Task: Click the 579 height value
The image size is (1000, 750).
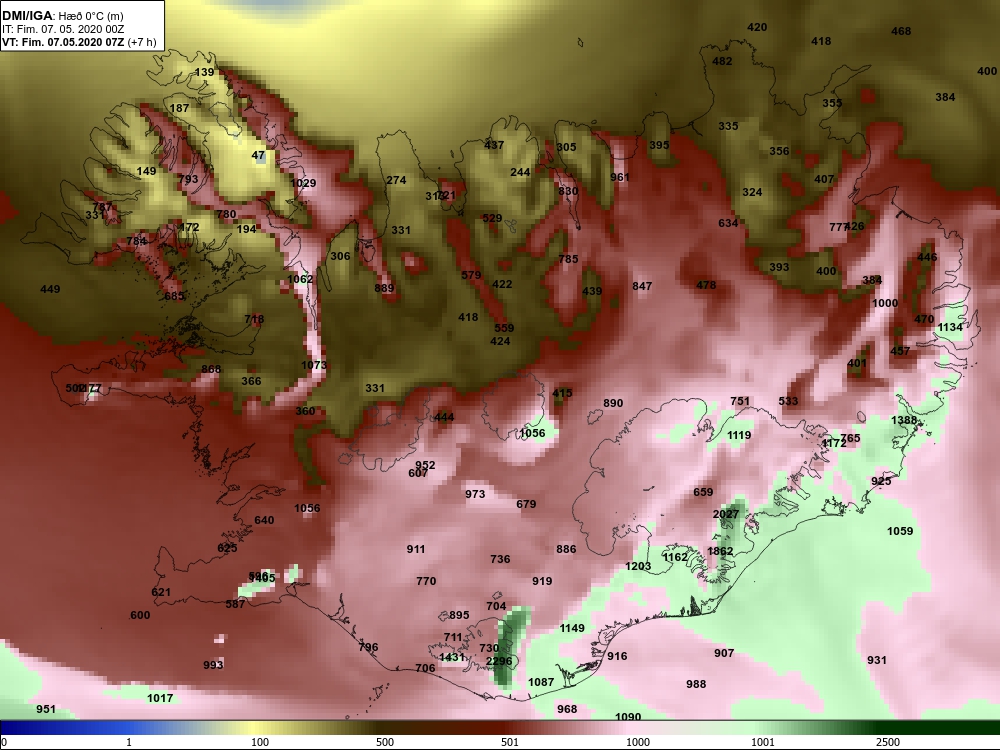Action: pyautogui.click(x=471, y=275)
